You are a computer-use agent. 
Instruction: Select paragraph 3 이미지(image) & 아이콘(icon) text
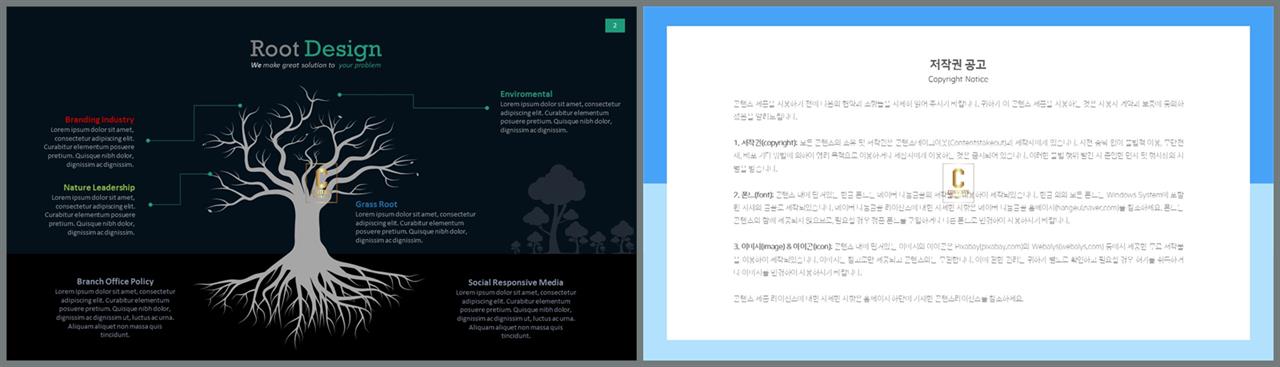tap(958, 259)
